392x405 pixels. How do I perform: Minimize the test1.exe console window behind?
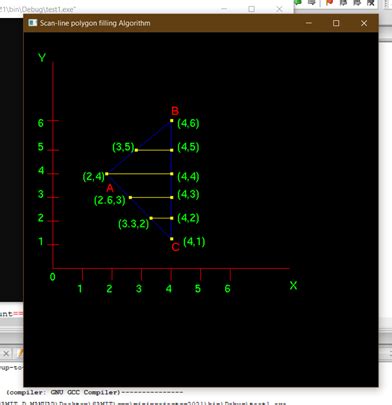(x=224, y=9)
